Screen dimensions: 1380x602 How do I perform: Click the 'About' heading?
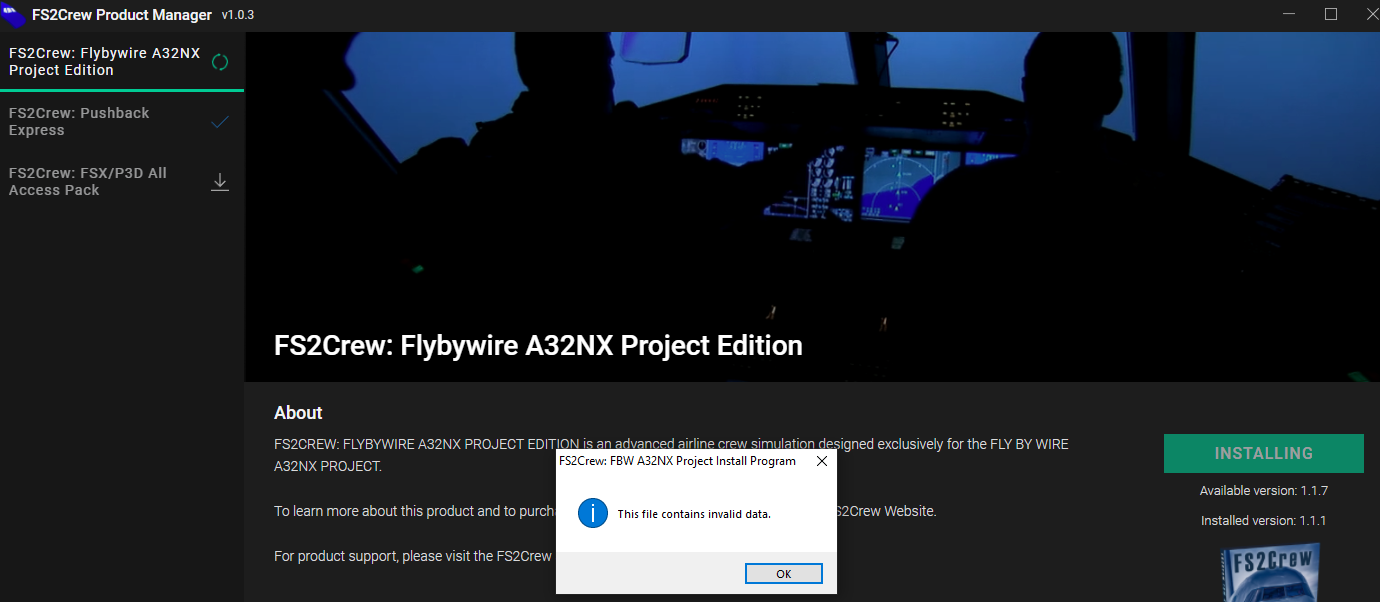tap(298, 413)
